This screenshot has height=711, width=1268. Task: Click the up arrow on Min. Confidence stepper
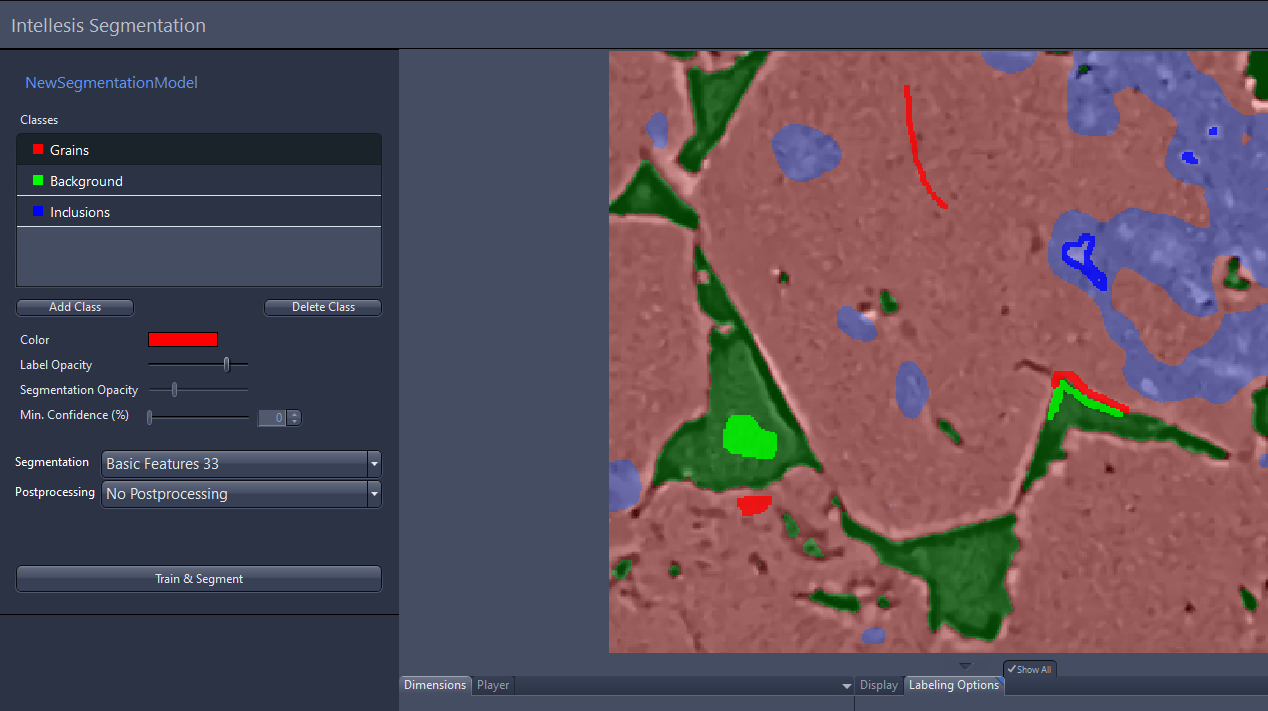(294, 410)
